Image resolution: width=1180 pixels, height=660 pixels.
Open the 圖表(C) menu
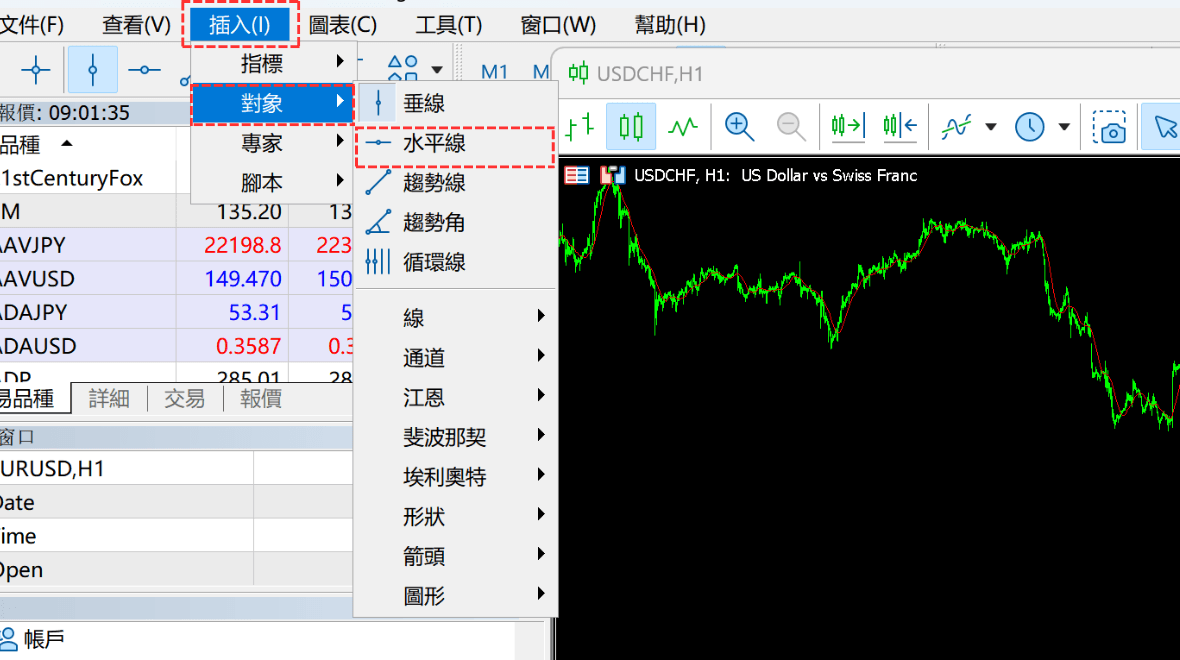pos(342,25)
